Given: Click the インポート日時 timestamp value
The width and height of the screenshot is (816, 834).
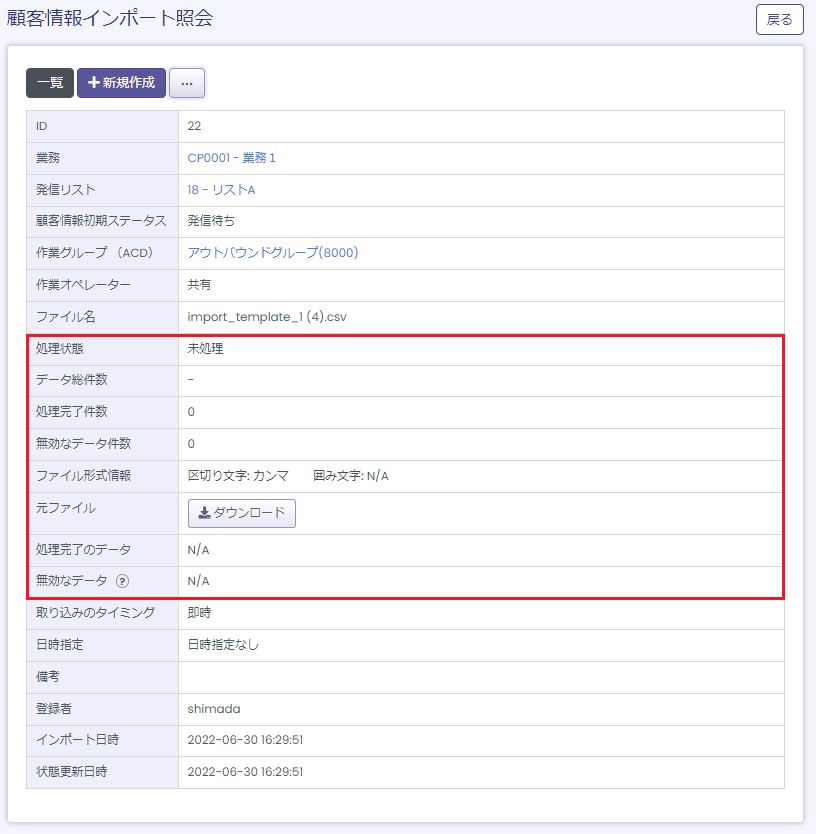Looking at the screenshot, I should coord(245,740).
